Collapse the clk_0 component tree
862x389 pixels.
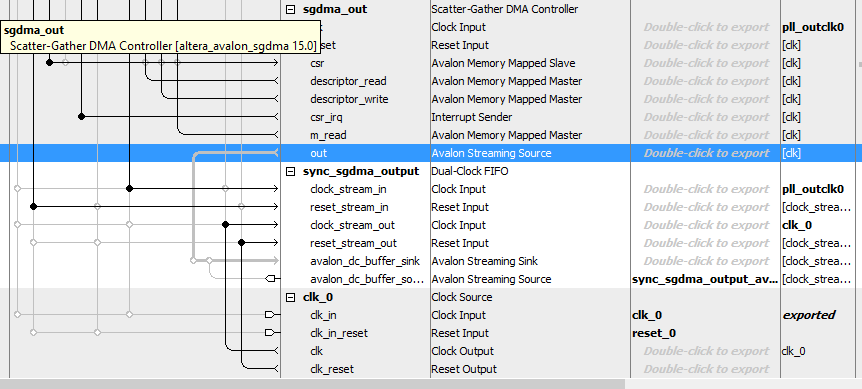(x=291, y=297)
